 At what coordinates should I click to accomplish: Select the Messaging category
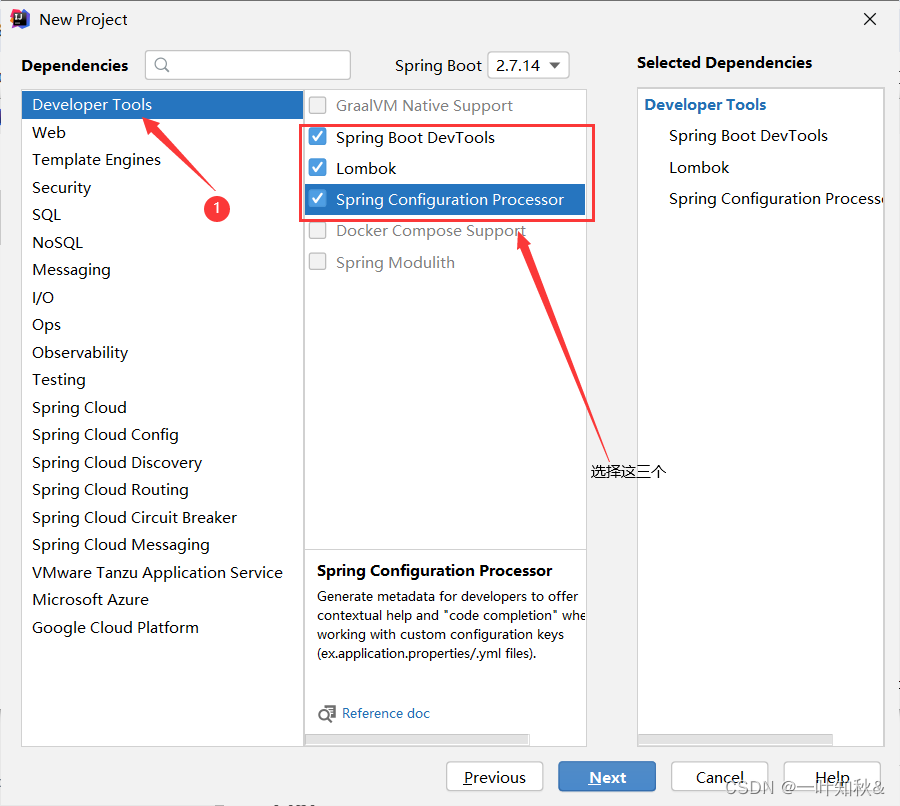pyautogui.click(x=162, y=270)
